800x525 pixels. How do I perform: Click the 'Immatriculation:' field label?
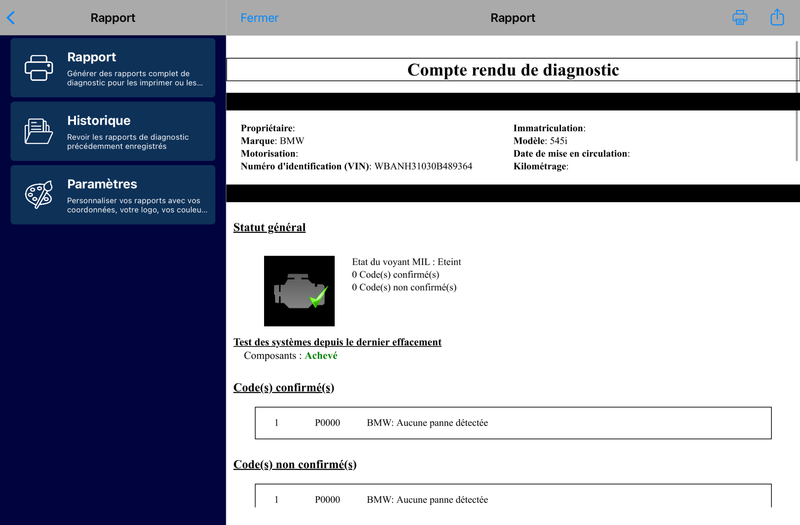(549, 128)
